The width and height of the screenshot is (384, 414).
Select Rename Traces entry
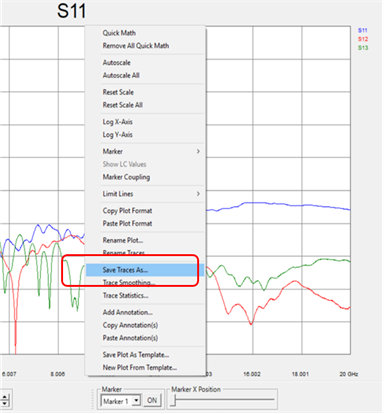coord(145,253)
